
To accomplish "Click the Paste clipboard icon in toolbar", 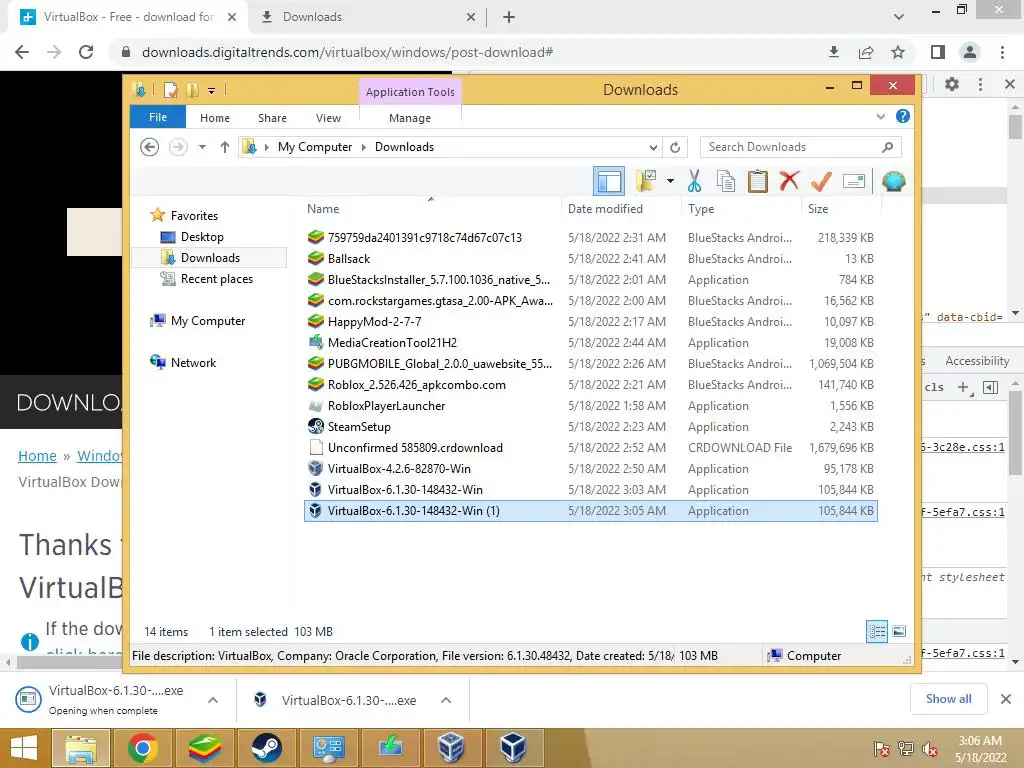I will coord(758,181).
